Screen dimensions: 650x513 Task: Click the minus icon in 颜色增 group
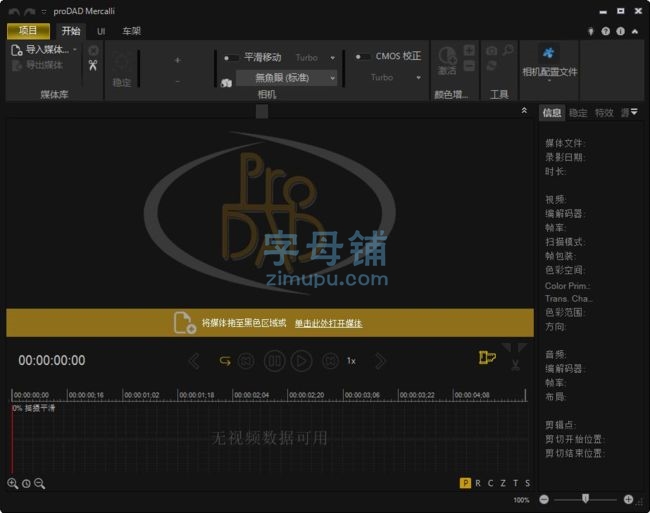(x=469, y=65)
